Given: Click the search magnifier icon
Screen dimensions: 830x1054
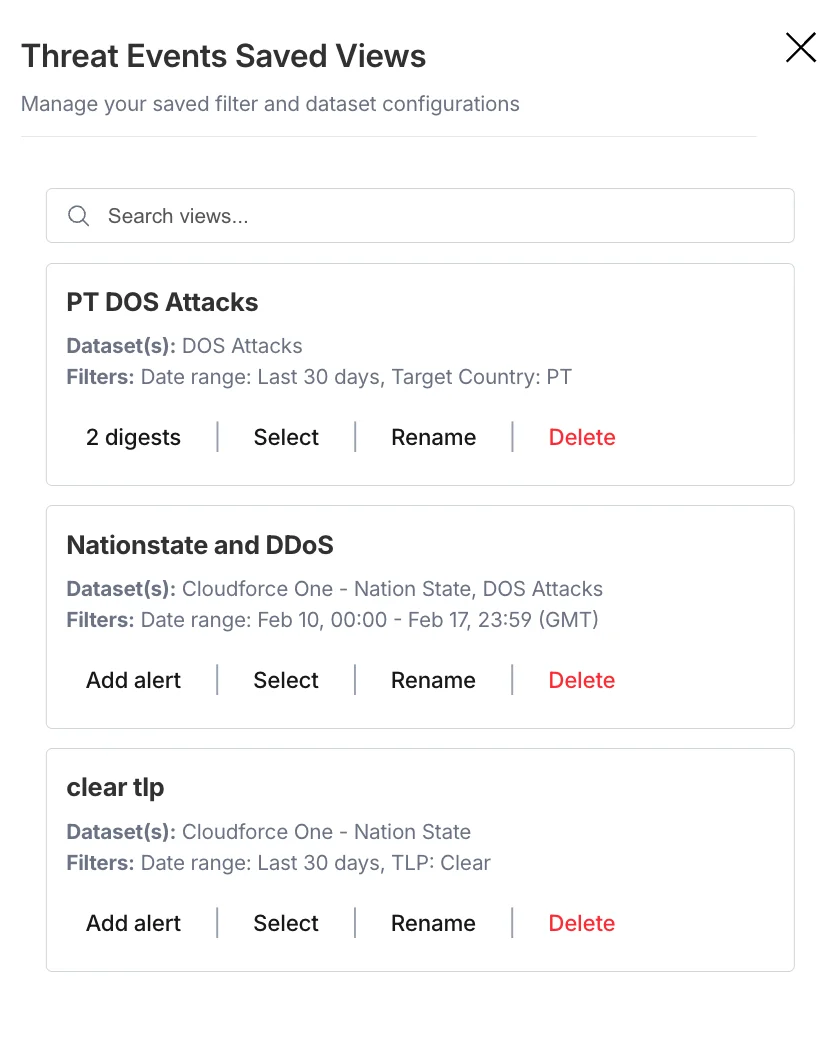Looking at the screenshot, I should (x=78, y=215).
